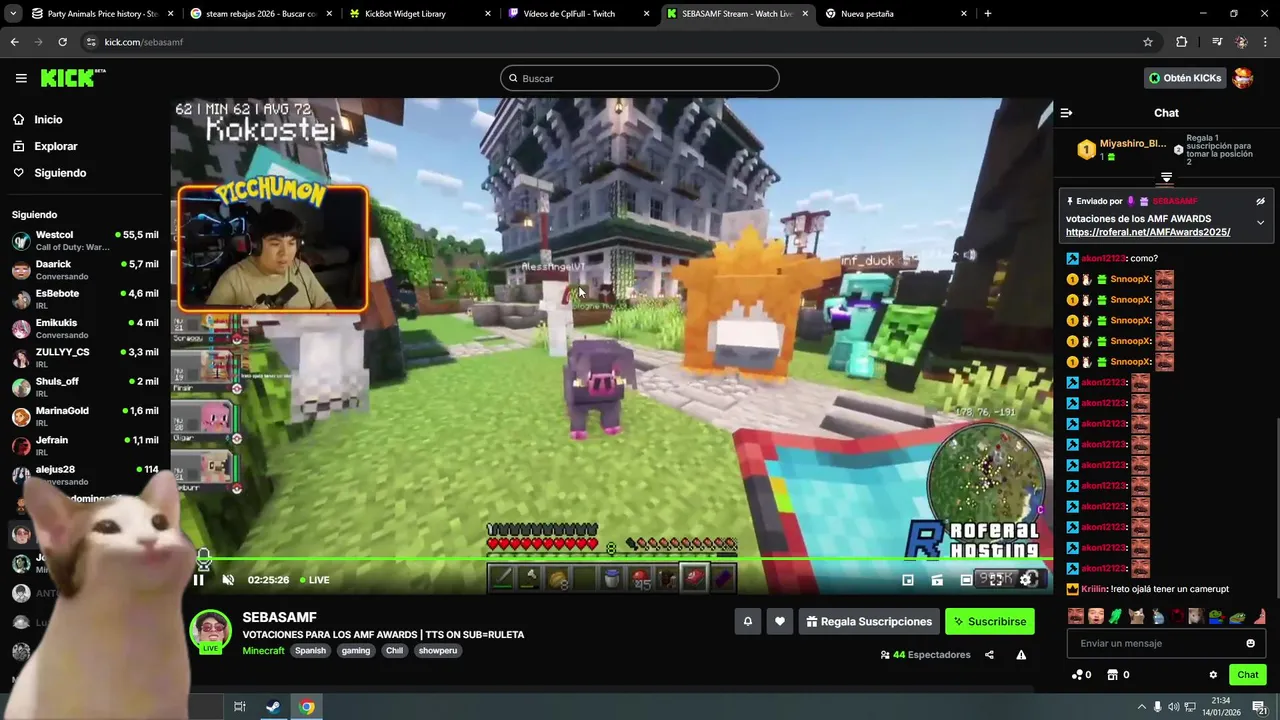The width and height of the screenshot is (1280, 720).
Task: Share the stream using share icon
Action: 989,655
